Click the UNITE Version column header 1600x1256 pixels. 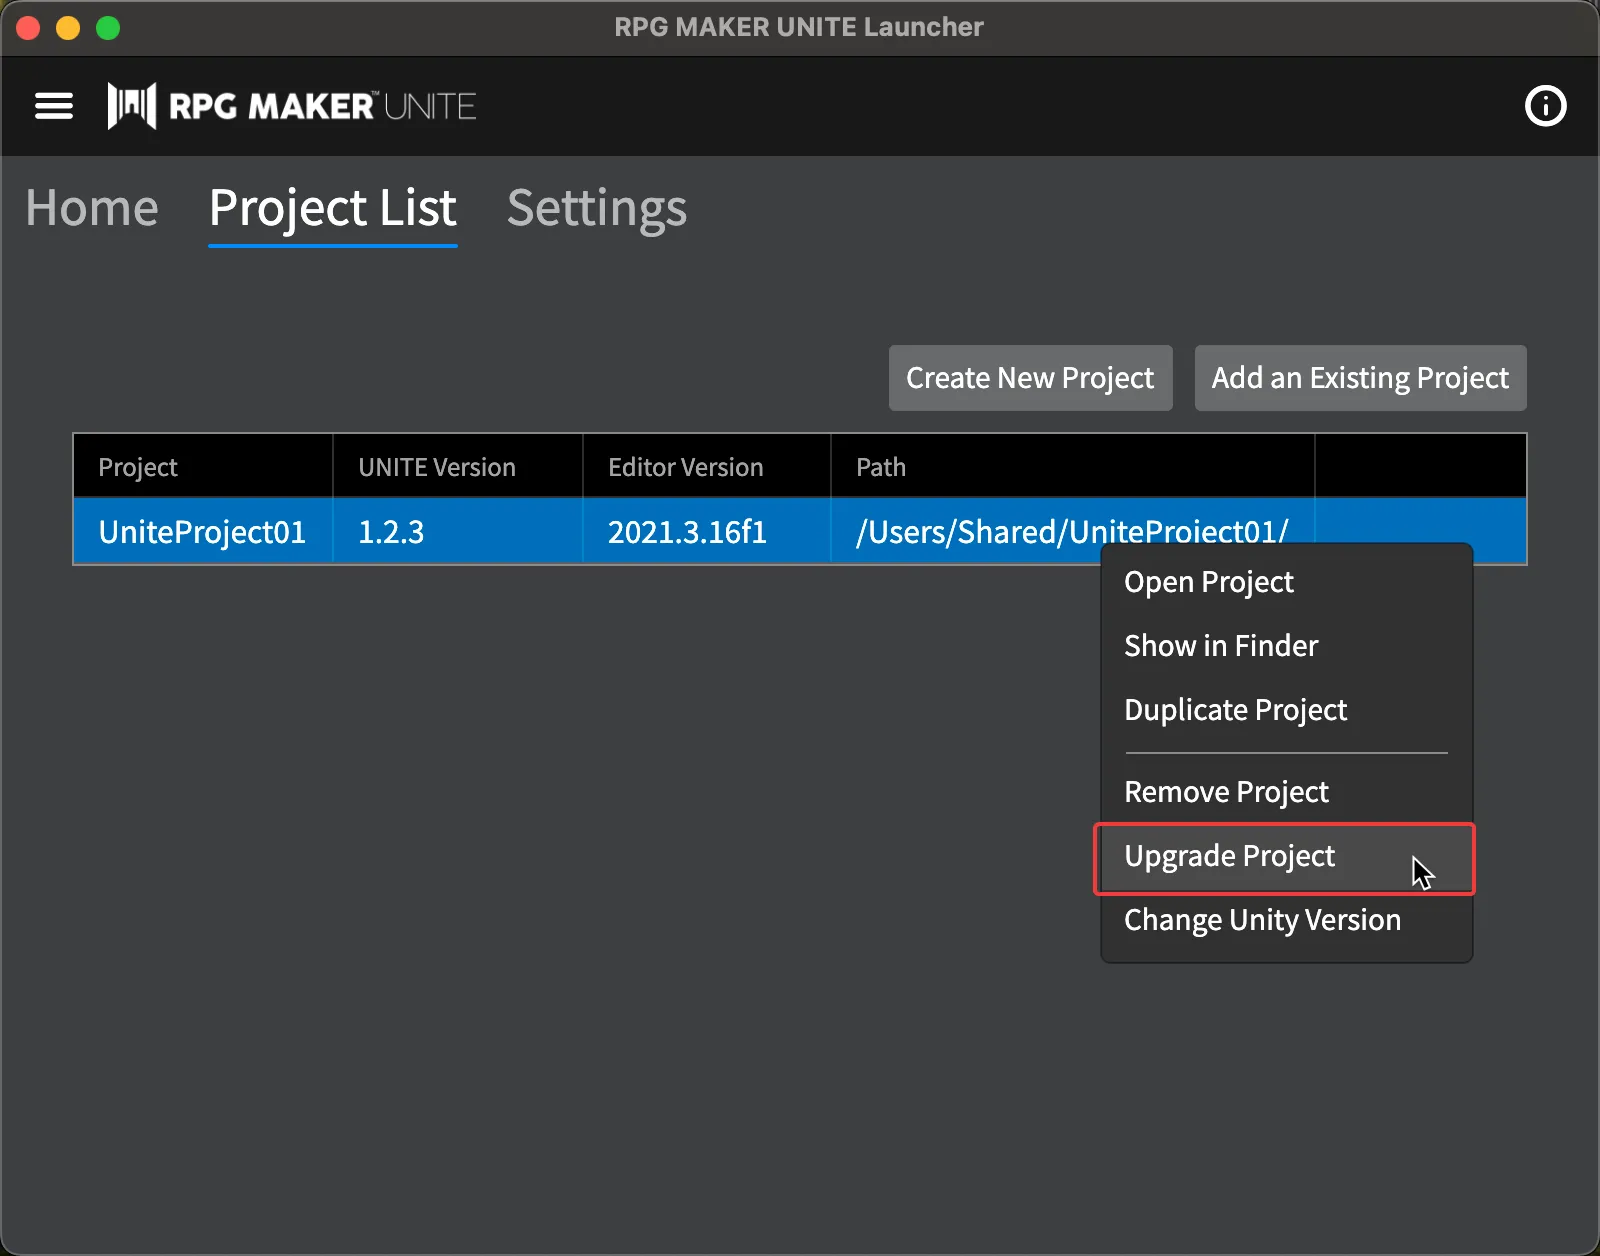[x=437, y=467]
